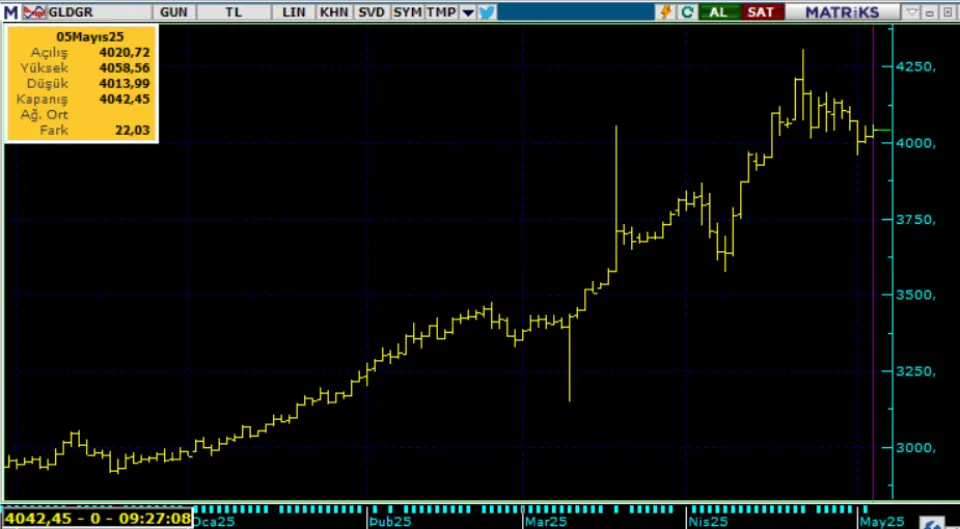Select the Kapanış value 4042,45 in info box

pyautogui.click(x=124, y=99)
